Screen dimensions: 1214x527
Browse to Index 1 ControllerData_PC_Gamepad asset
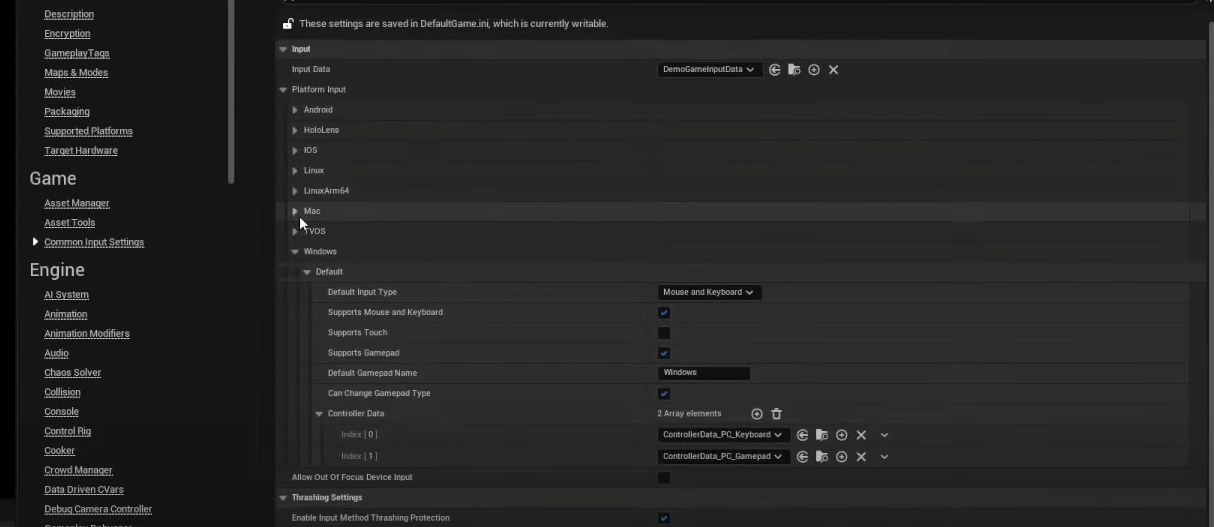point(822,457)
